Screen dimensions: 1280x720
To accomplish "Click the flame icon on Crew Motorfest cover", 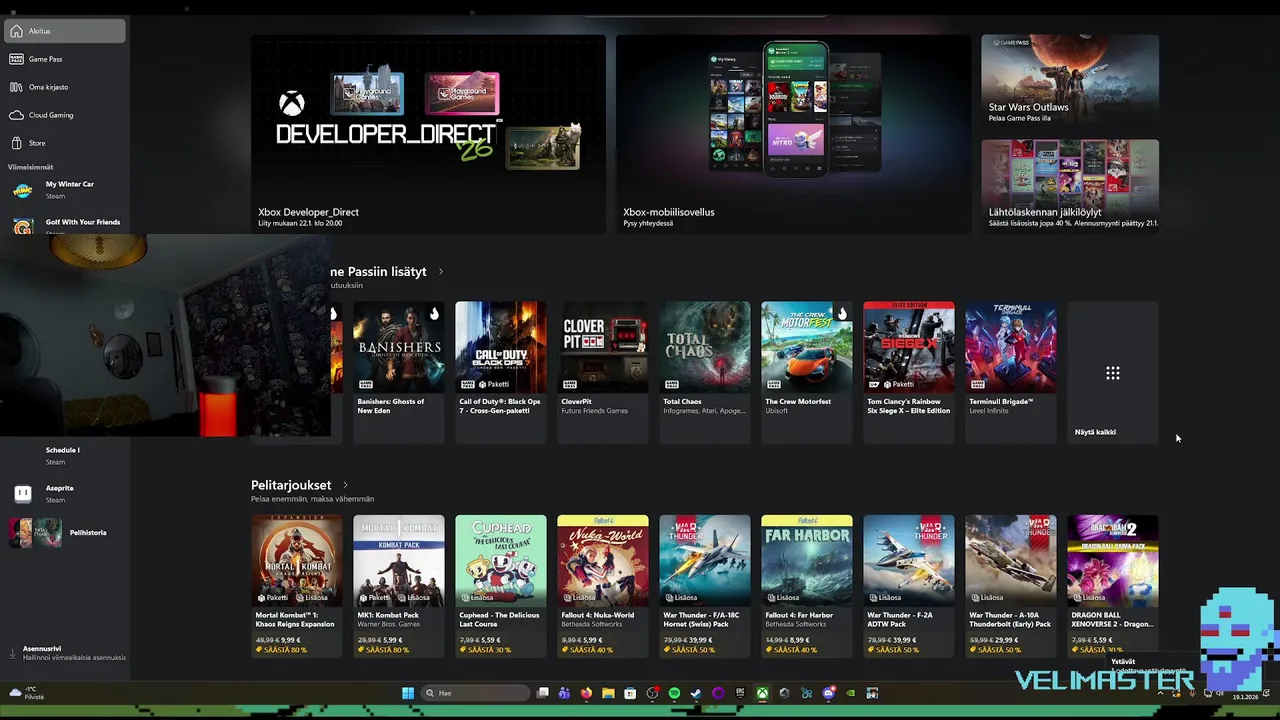I will [842, 314].
